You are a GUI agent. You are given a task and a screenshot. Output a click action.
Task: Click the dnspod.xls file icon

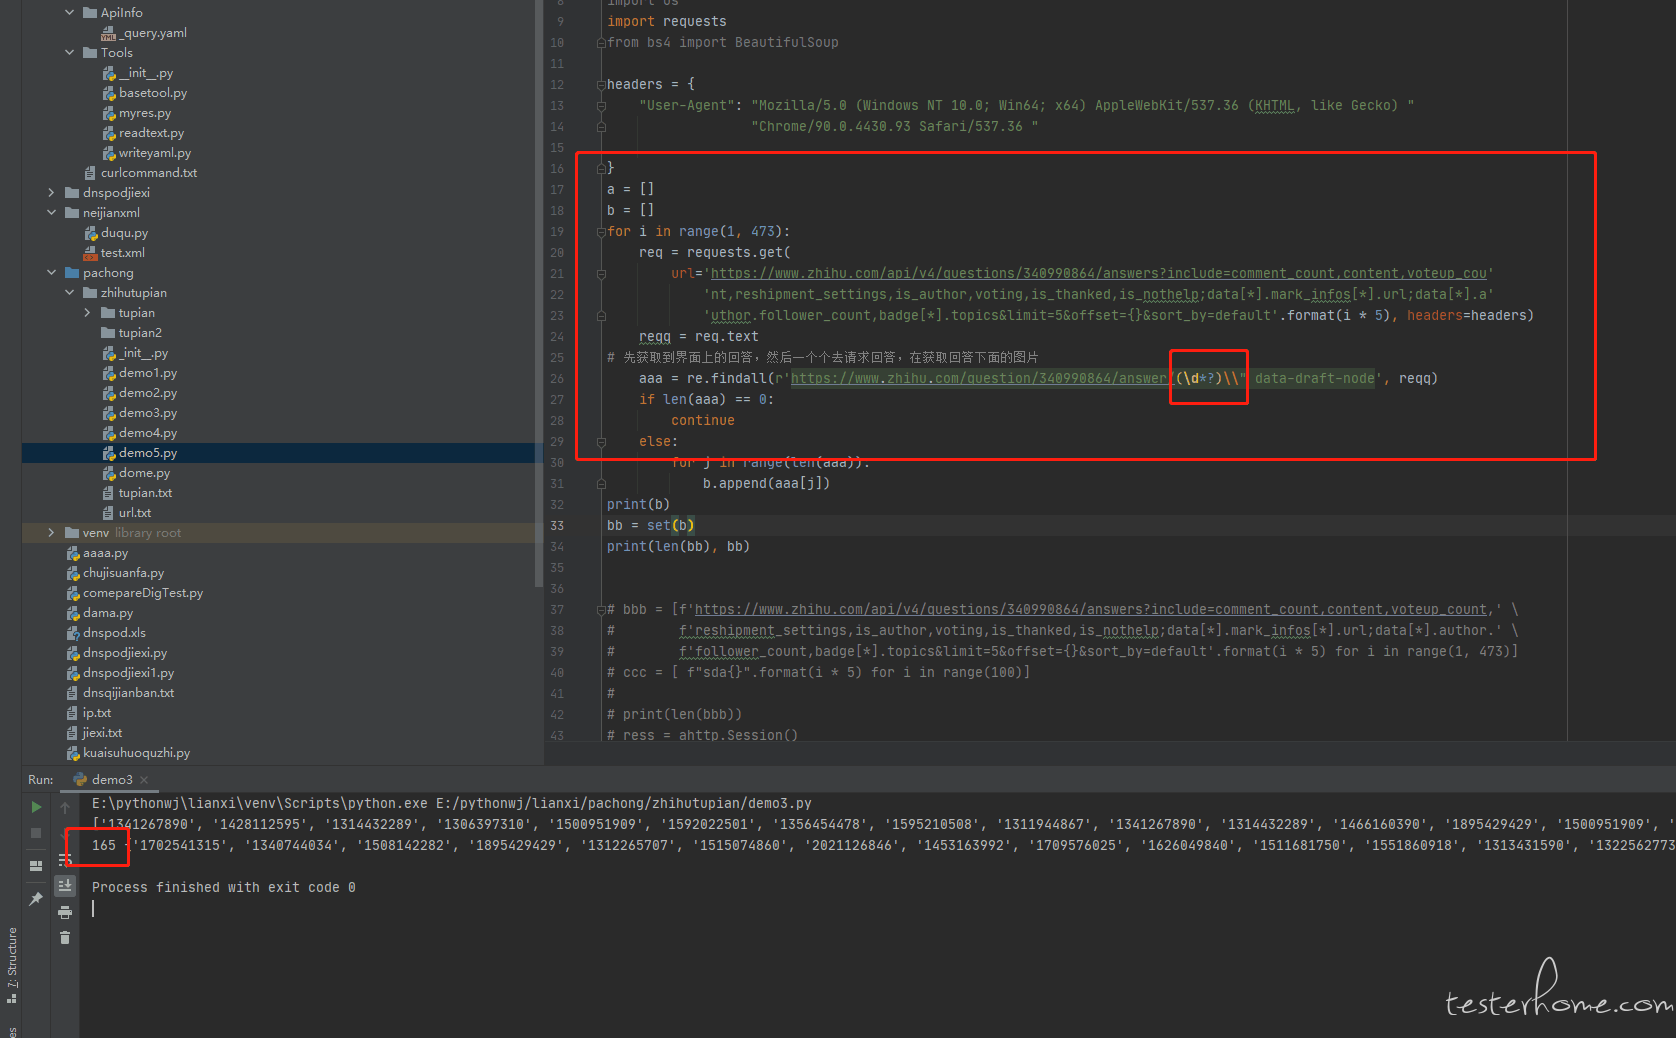(73, 633)
